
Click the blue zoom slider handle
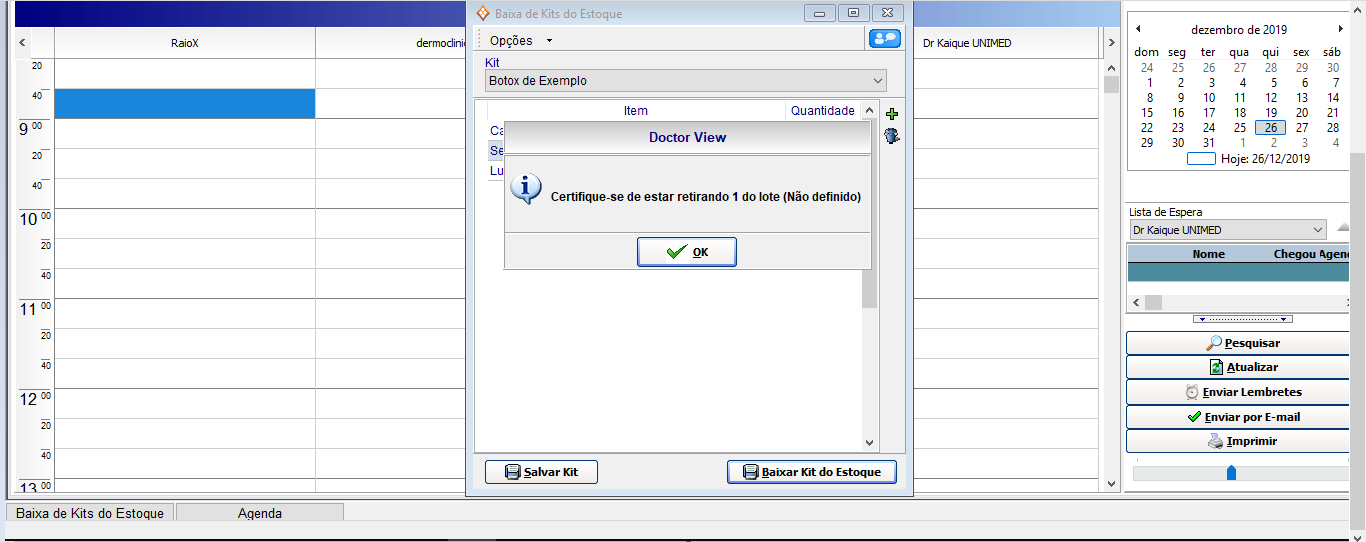(1231, 472)
